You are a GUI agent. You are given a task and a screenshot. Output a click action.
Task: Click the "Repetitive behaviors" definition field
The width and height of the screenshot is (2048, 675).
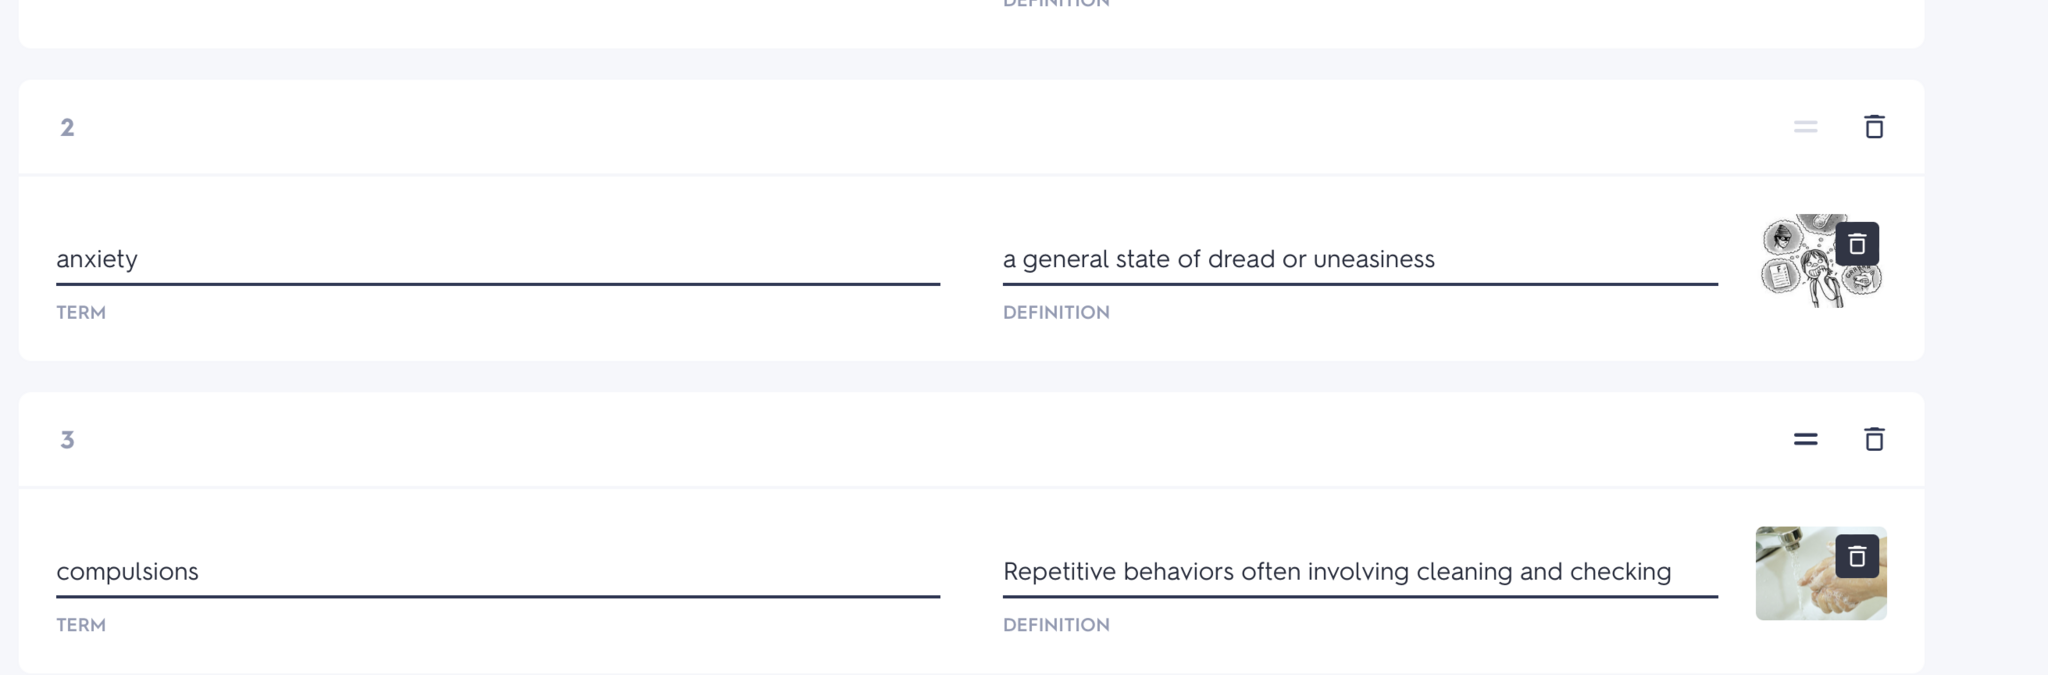coord(1359,571)
